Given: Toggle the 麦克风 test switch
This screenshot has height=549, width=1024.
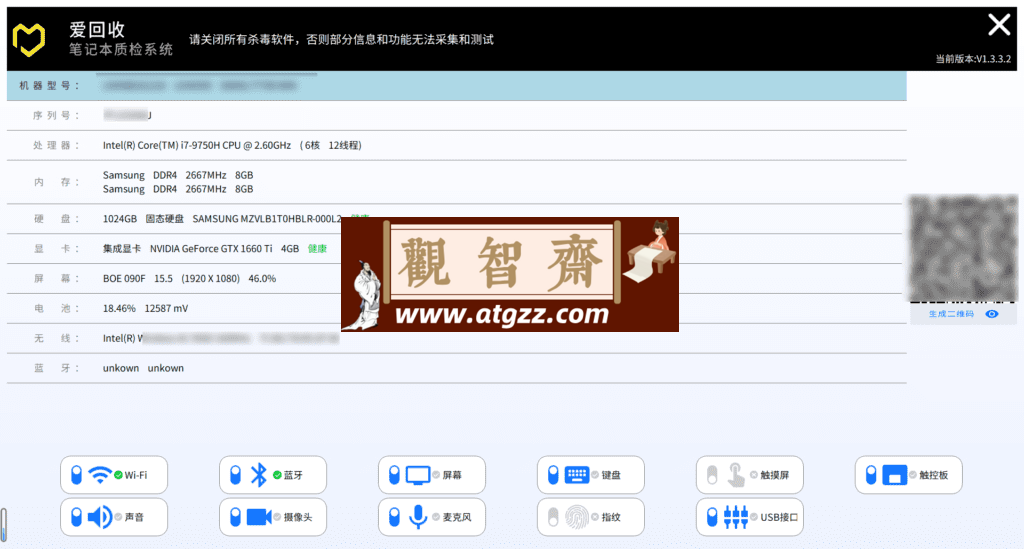Looking at the screenshot, I should tap(394, 517).
